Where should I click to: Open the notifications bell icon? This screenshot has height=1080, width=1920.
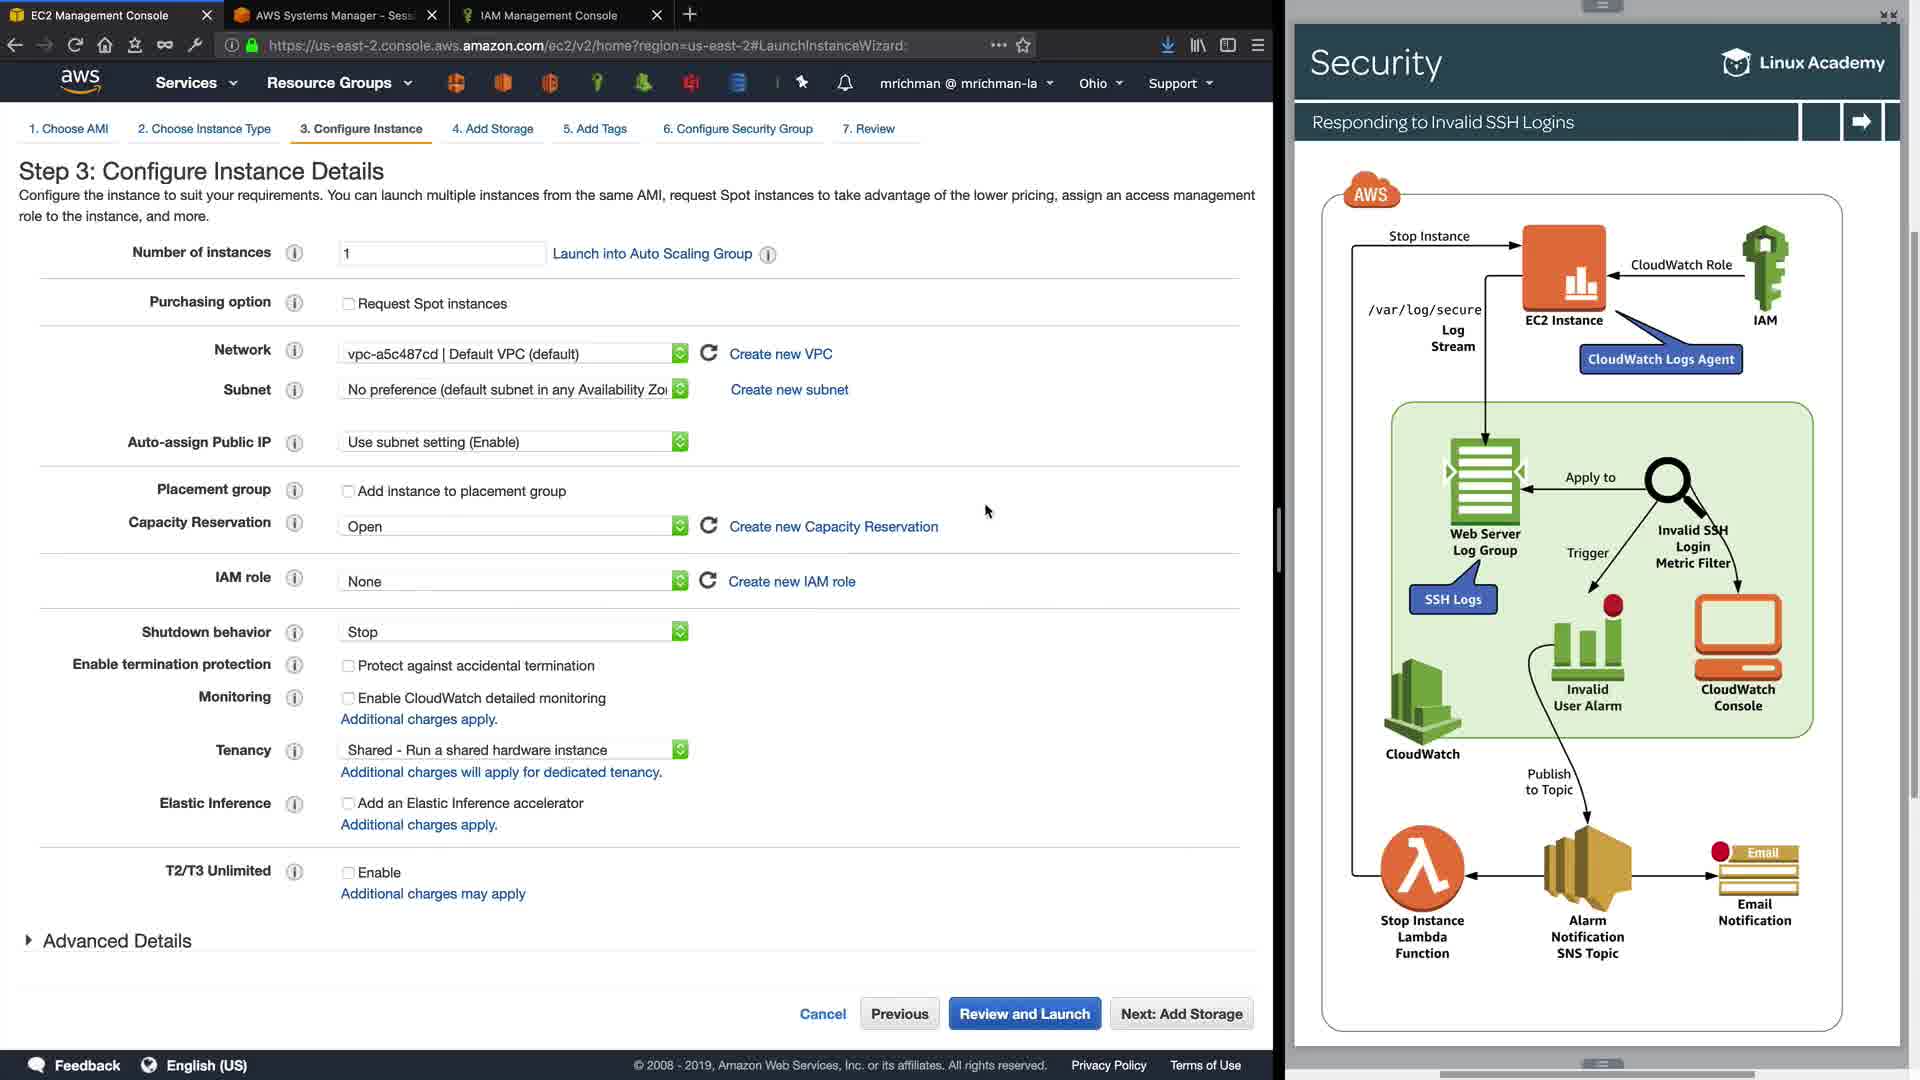[x=845, y=83]
